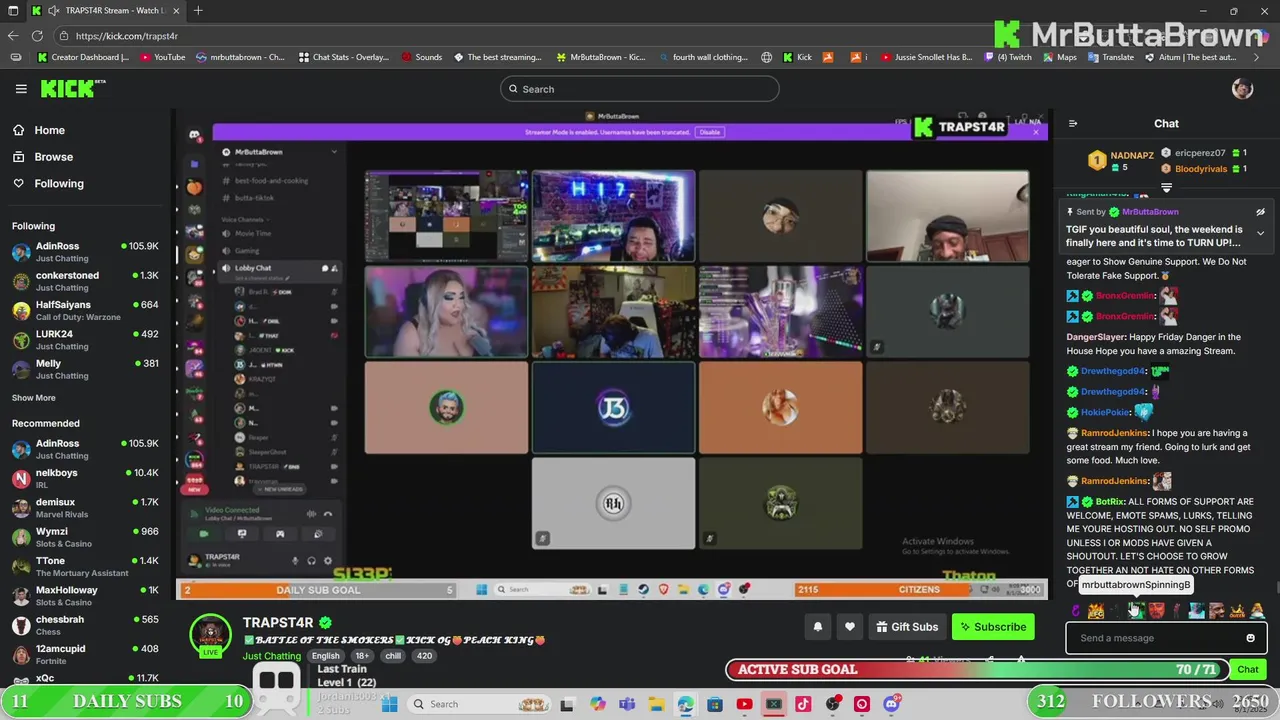Viewport: 1280px width, 720px height.
Task: Collapse the chat panel with the arrow icon
Action: (x=1073, y=124)
